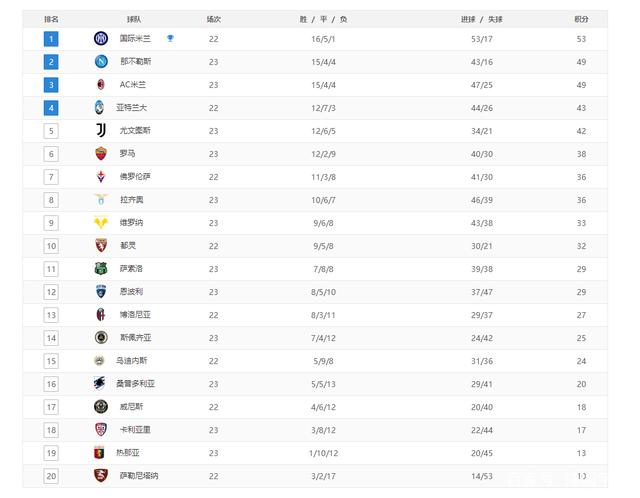Click the Juventus logo icon
This screenshot has width=640, height=498.
tap(101, 131)
